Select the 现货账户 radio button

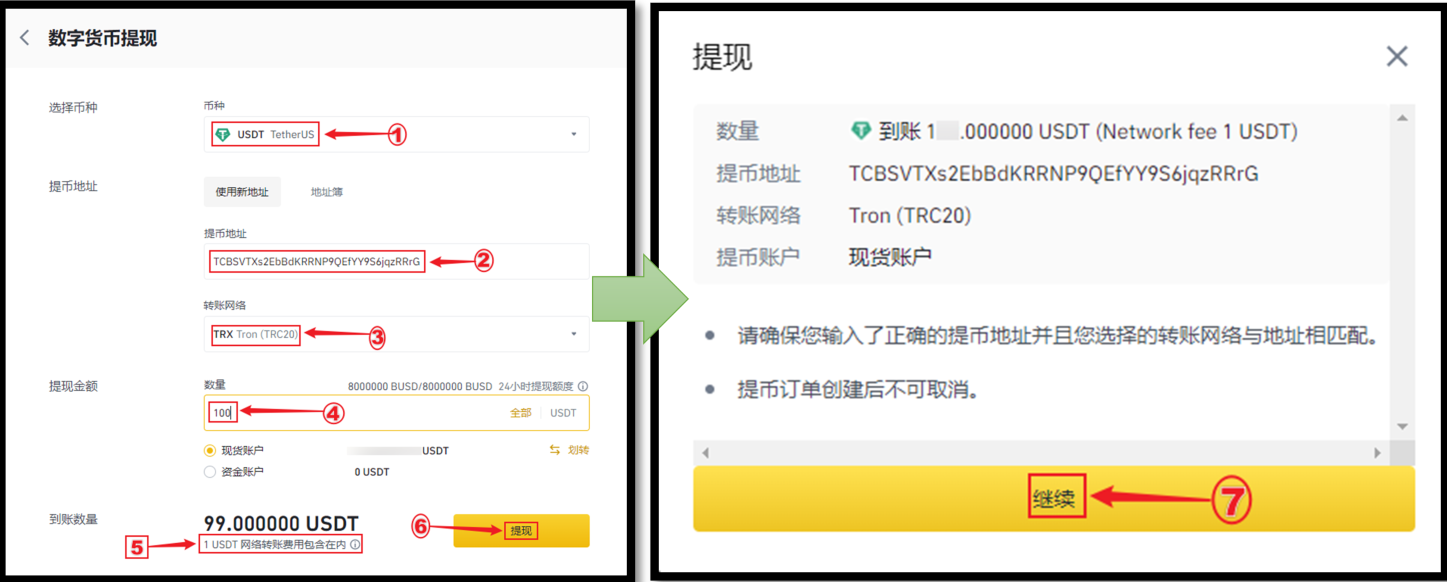pyautogui.click(x=210, y=451)
